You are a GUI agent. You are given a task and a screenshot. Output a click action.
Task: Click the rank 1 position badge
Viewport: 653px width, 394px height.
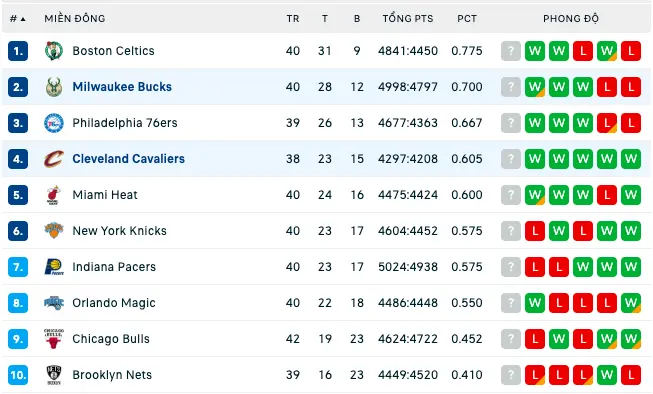coord(18,51)
